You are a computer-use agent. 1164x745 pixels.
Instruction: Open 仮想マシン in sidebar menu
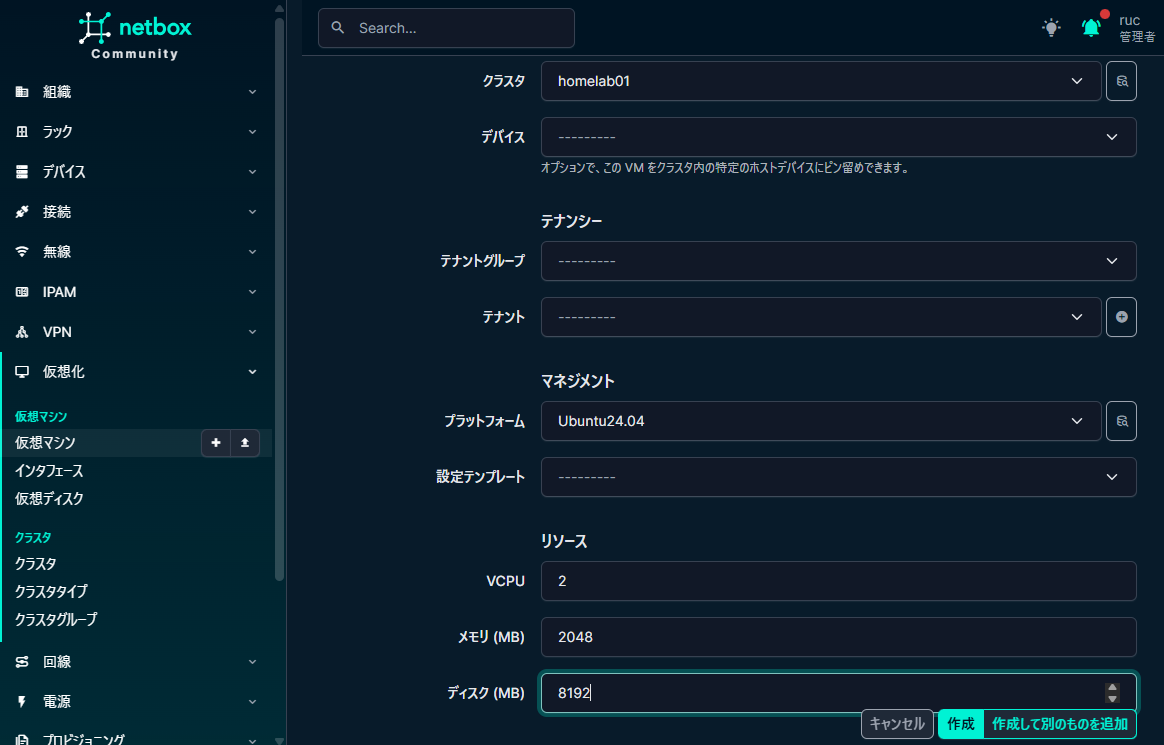45,443
